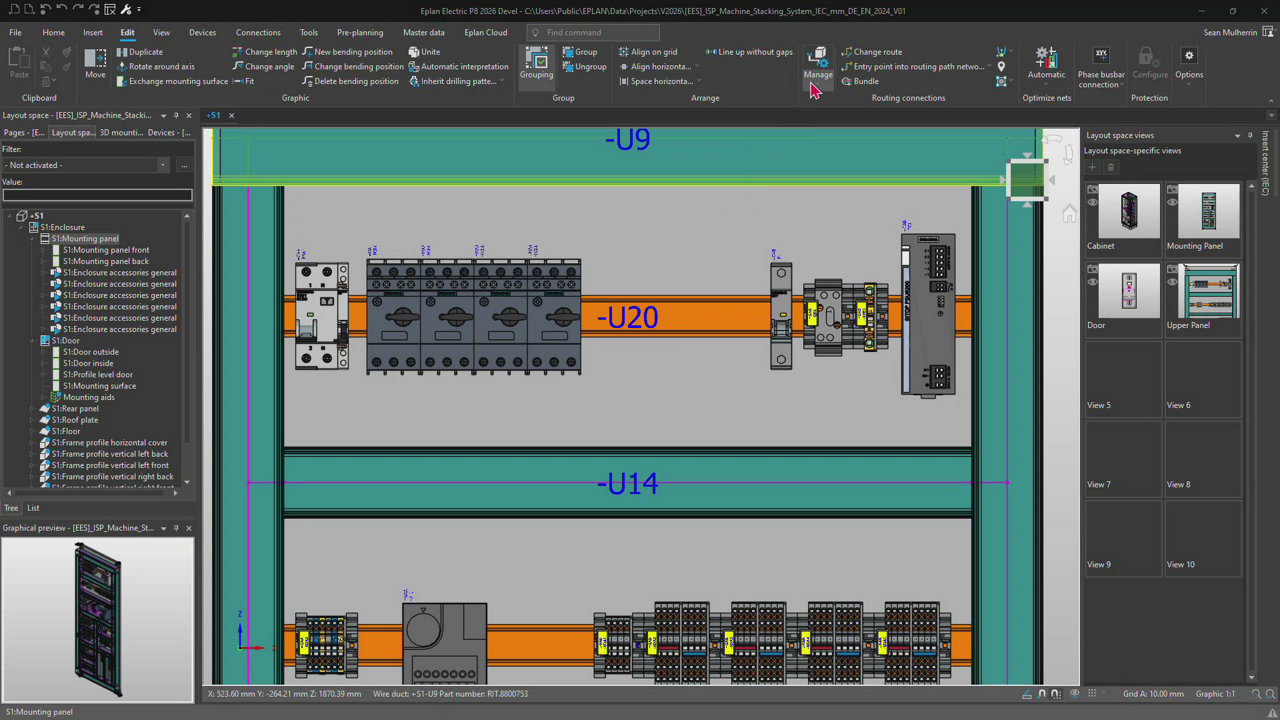Screen dimensions: 1280x720
Task: Open the Pre-planning ribbon tab
Action: (359, 32)
